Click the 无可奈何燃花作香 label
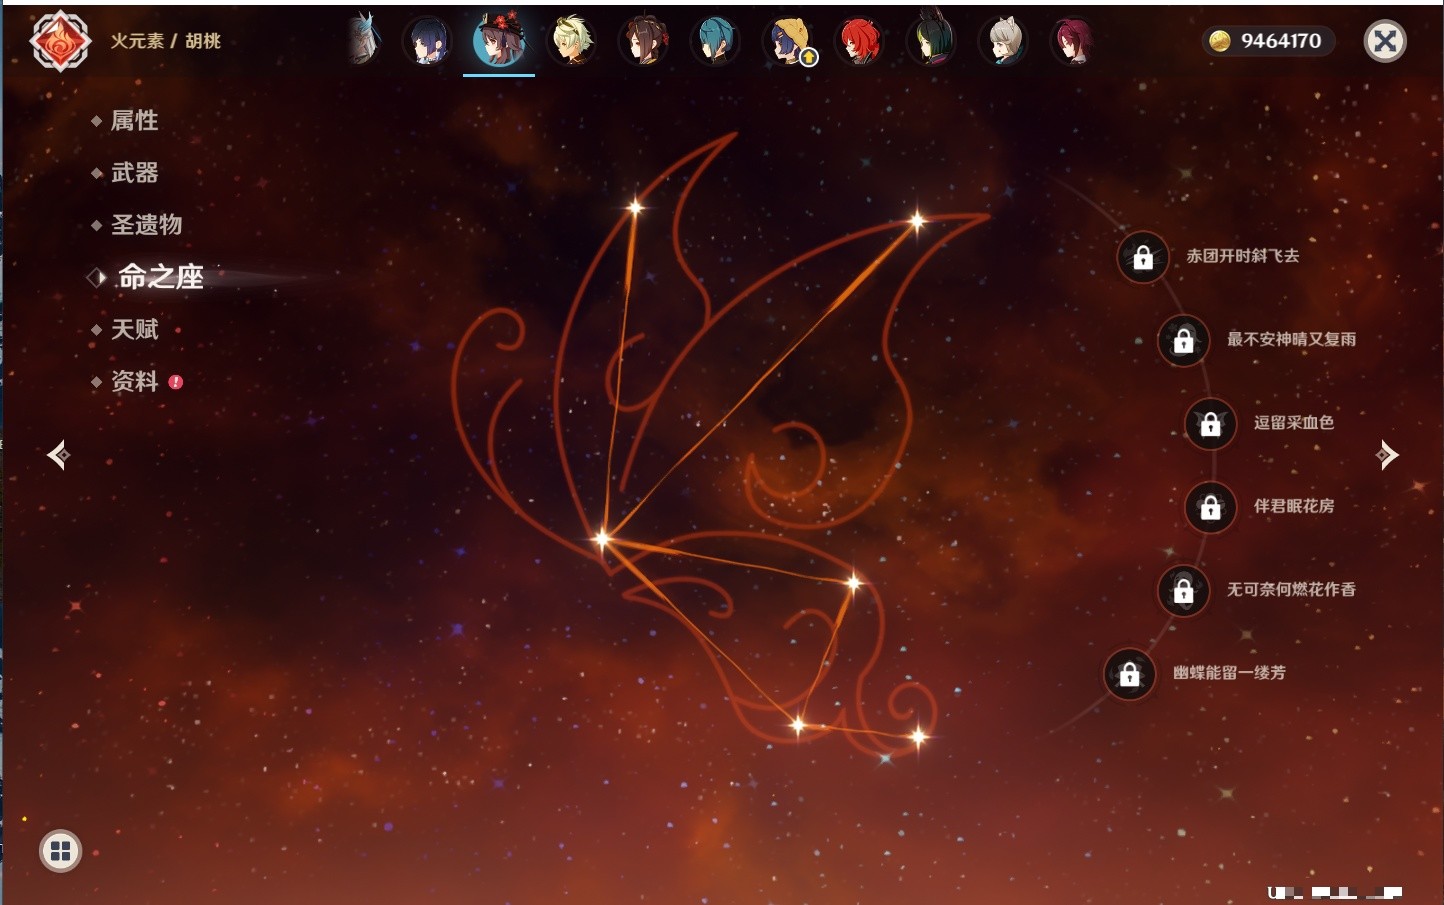The width and height of the screenshot is (1444, 905). click(1292, 589)
